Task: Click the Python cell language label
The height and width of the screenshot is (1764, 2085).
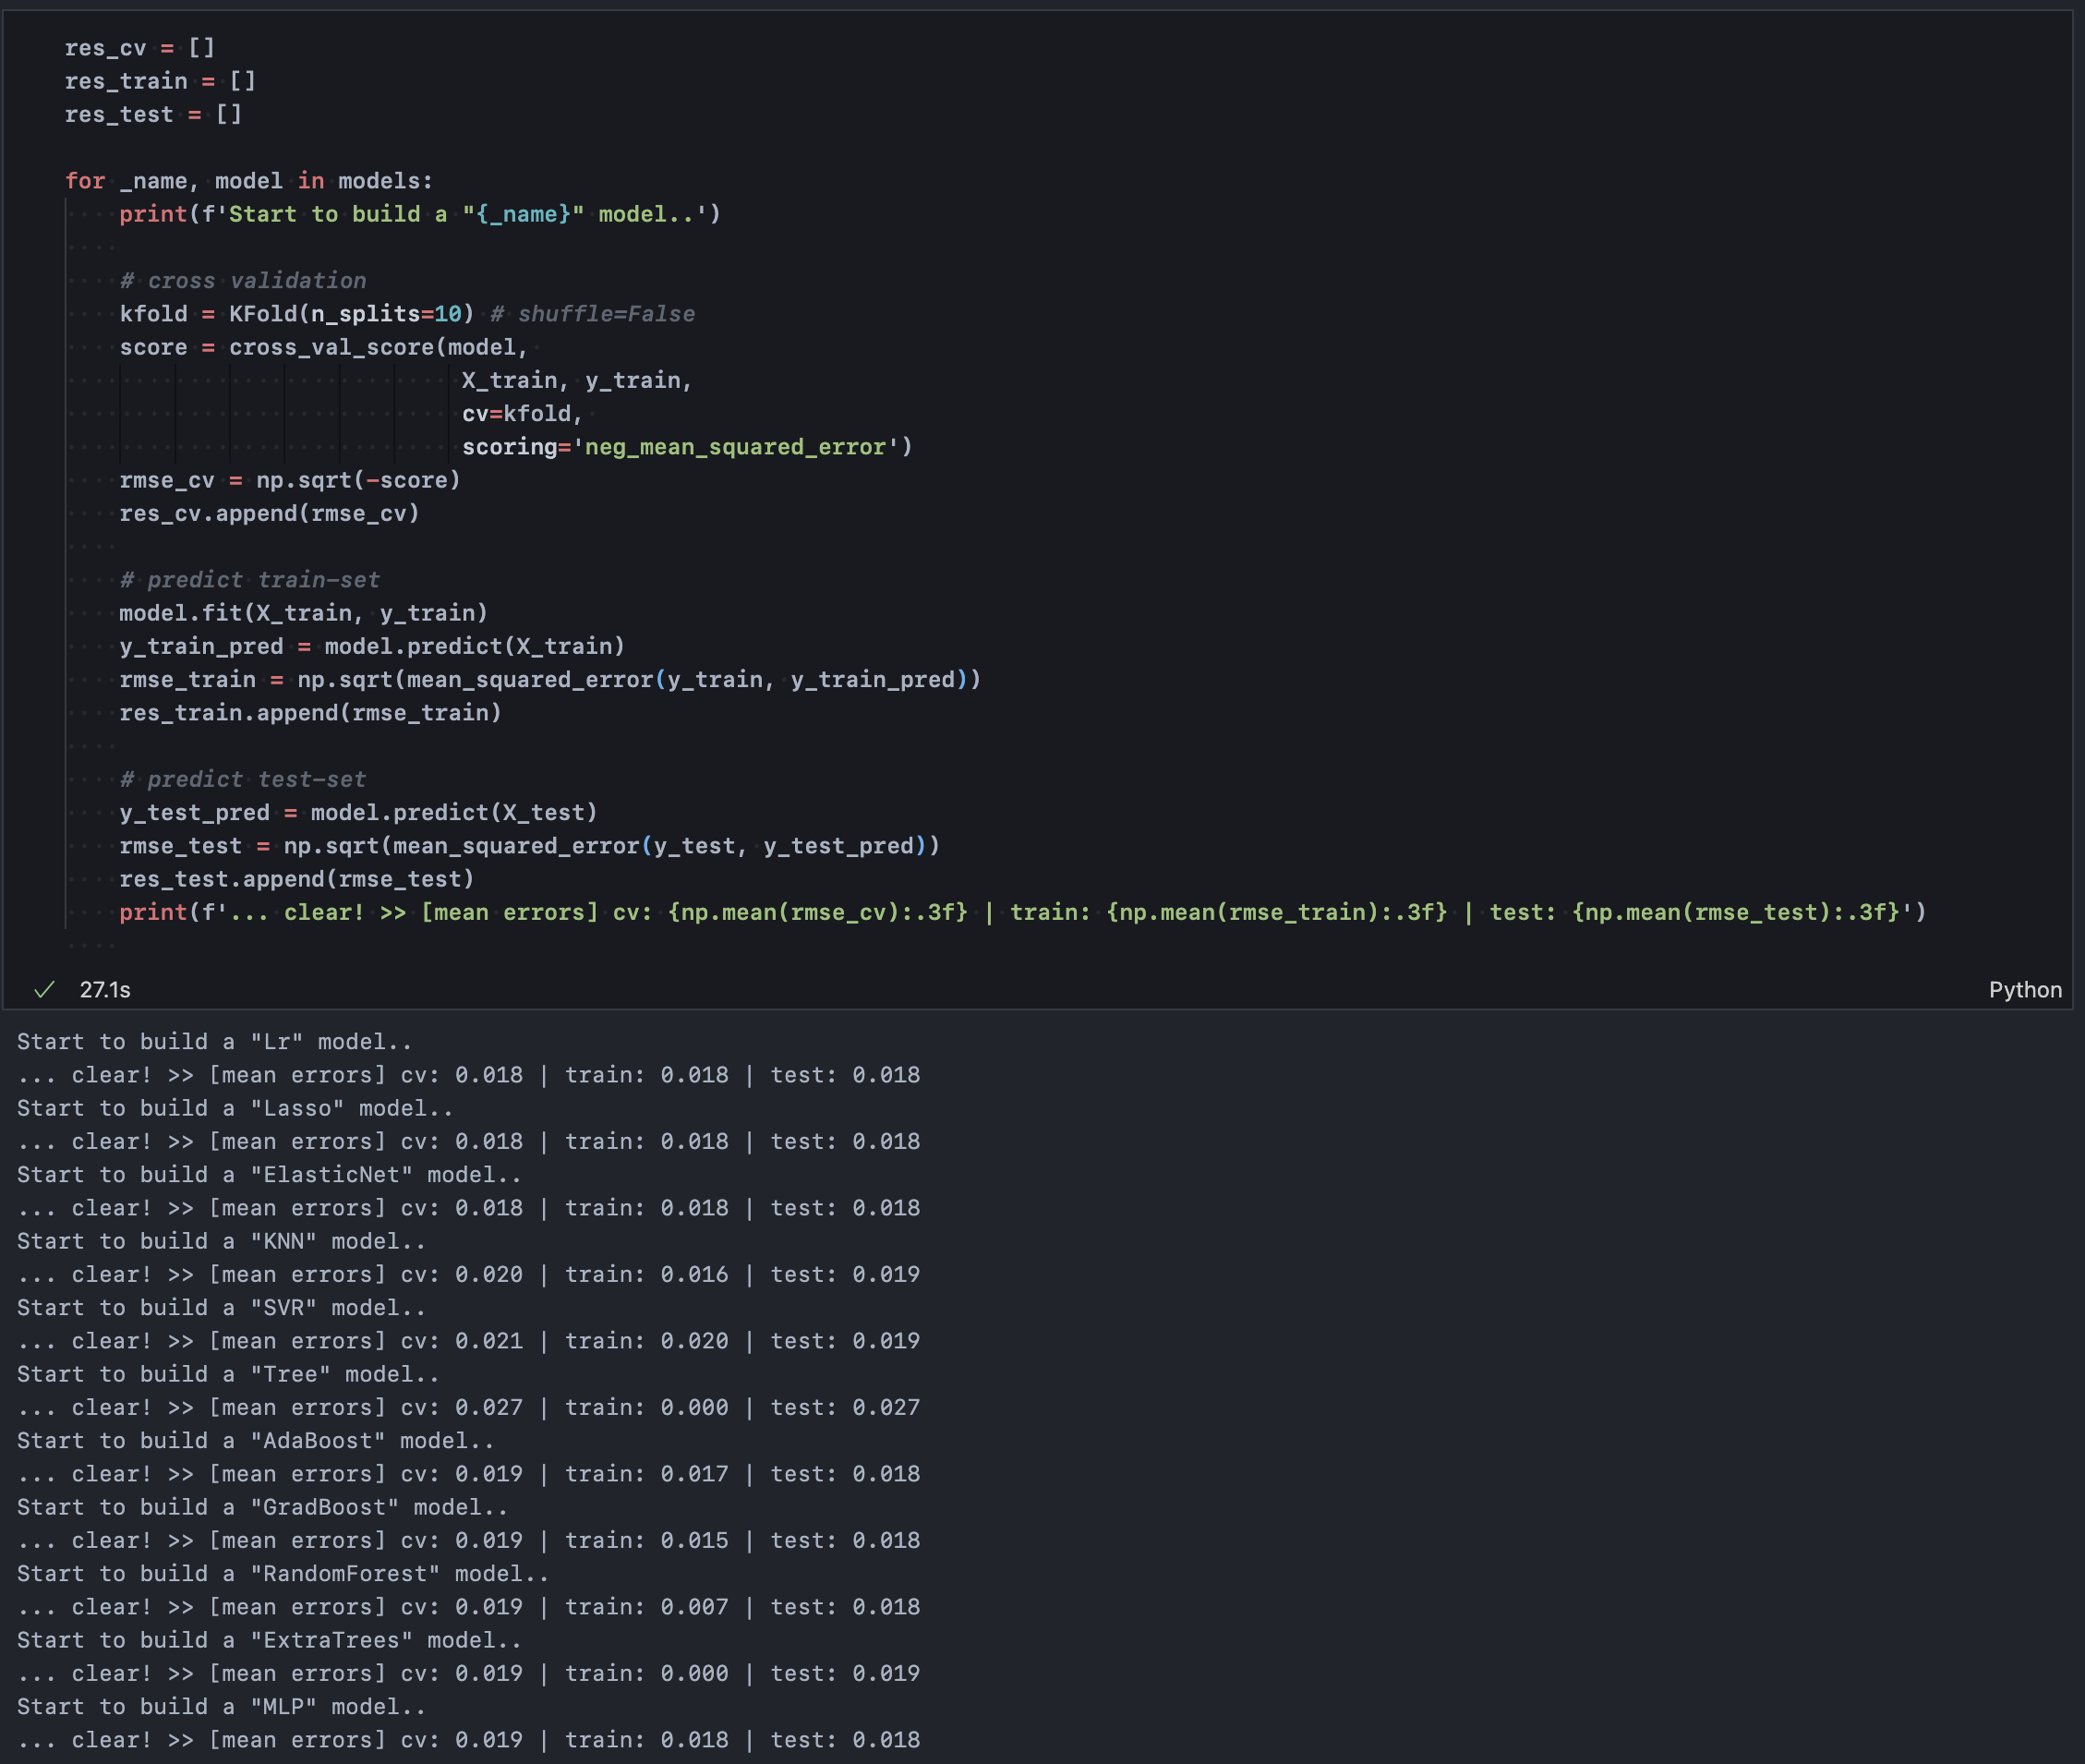Action: coord(2025,990)
